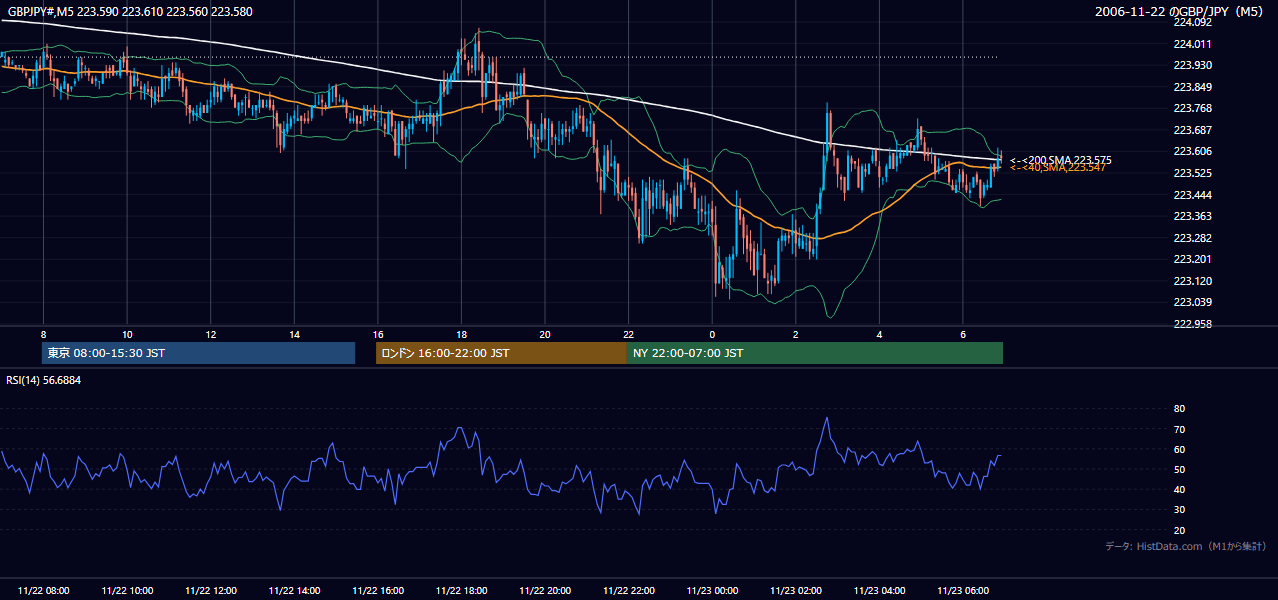Click the RSI 30 level label
This screenshot has width=1278, height=600.
[x=1179, y=510]
